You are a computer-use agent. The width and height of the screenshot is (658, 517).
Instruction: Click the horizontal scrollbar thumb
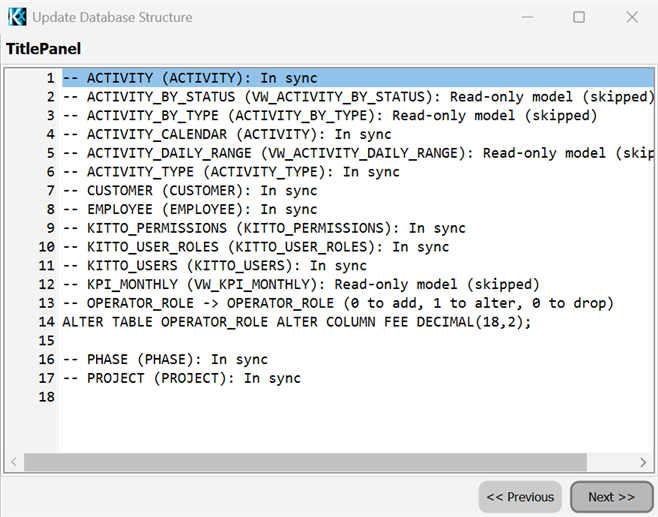(305, 462)
